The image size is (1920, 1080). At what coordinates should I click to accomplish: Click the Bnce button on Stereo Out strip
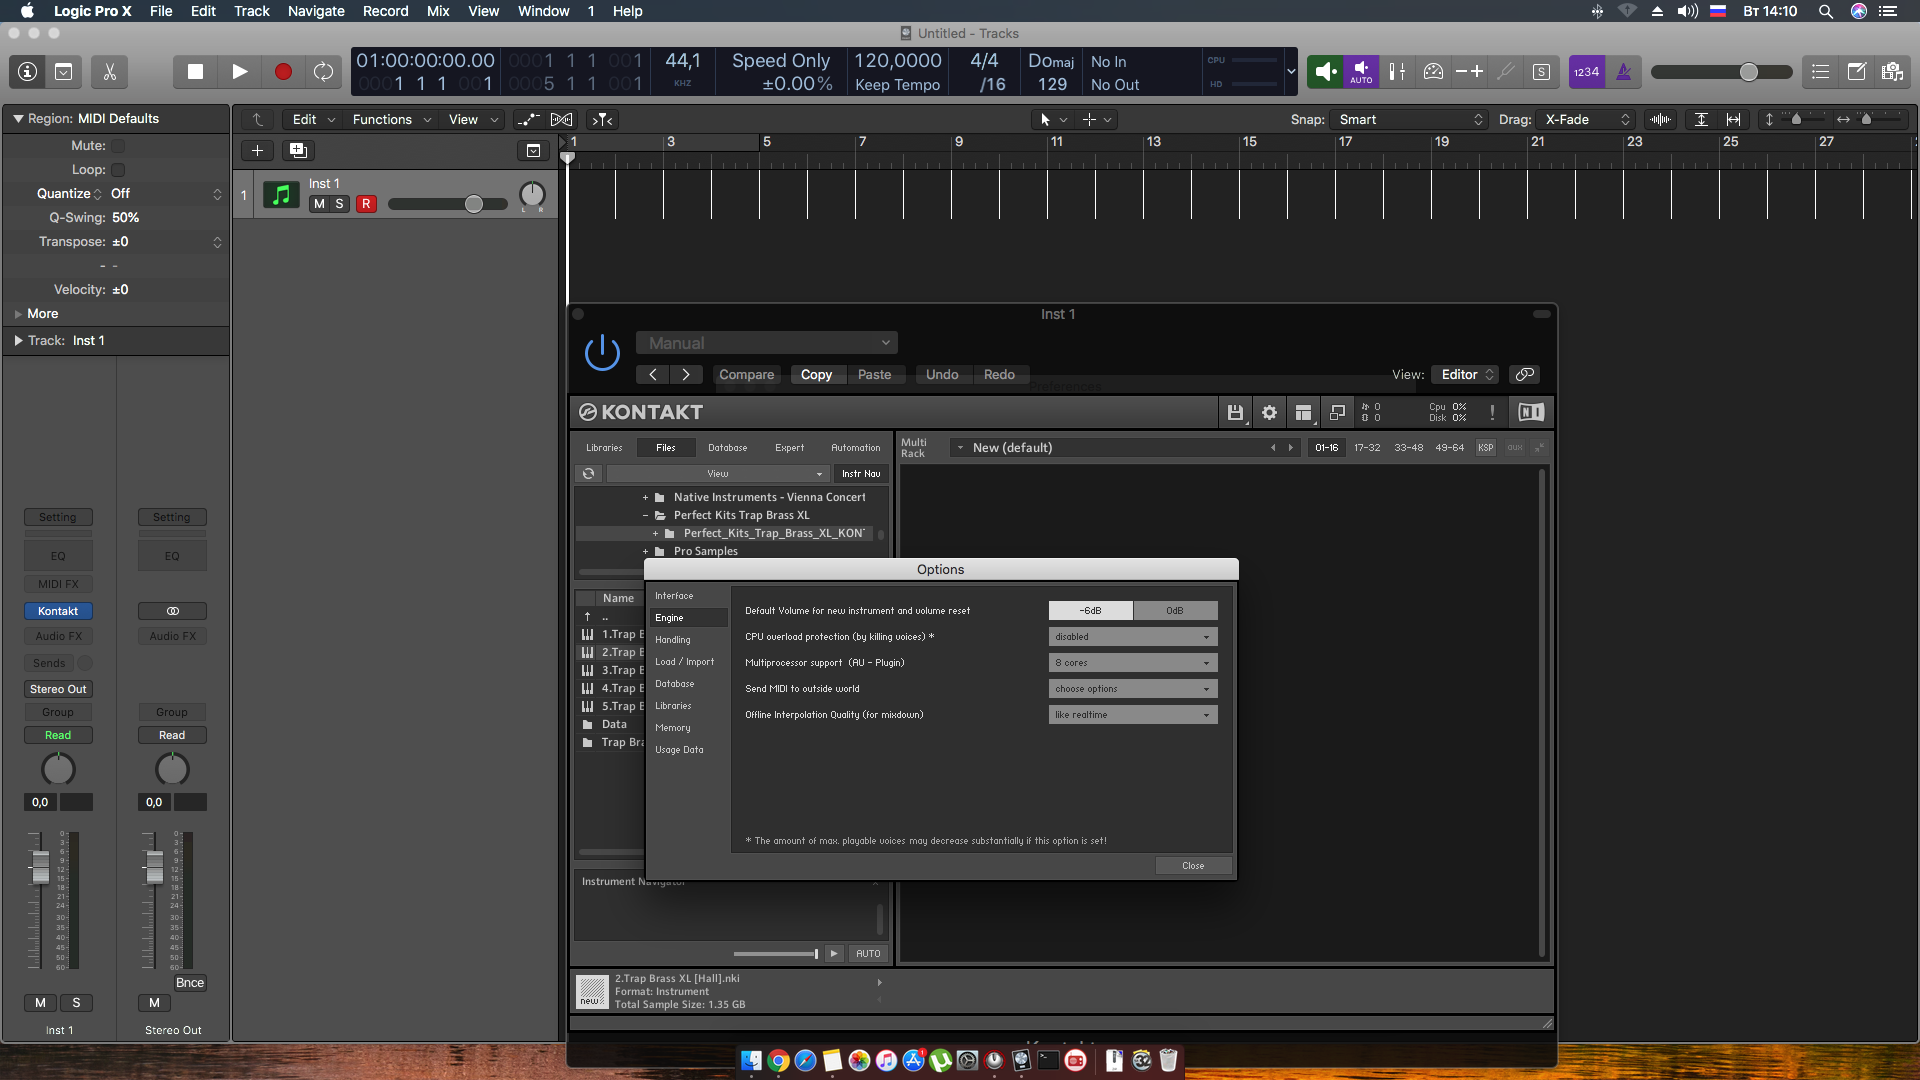point(190,983)
